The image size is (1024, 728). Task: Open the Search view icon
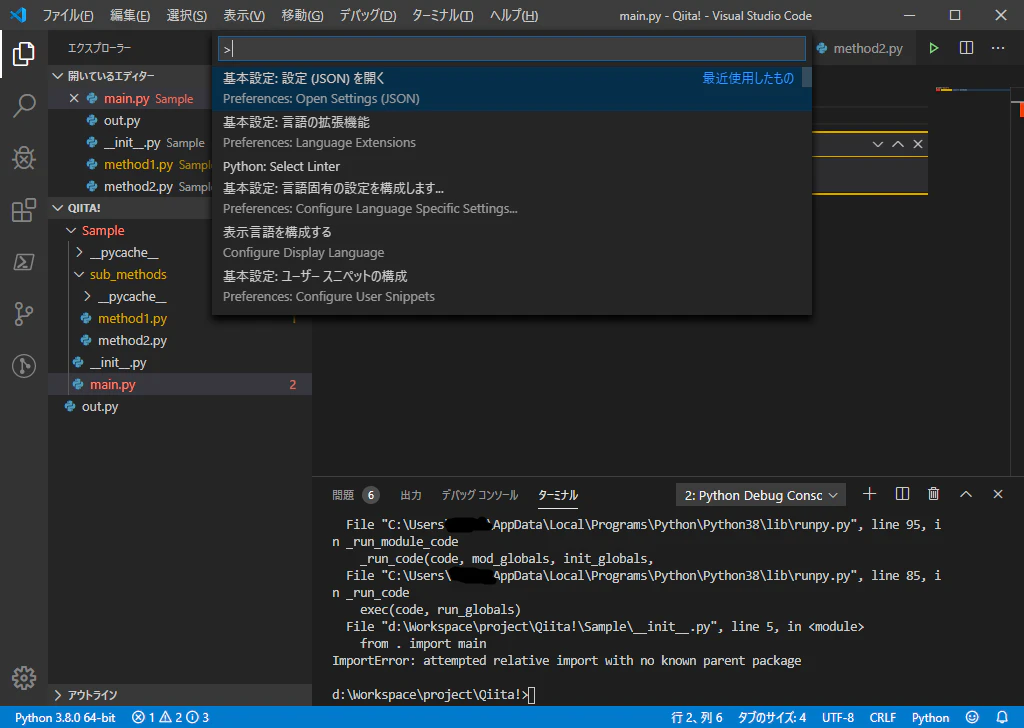pyautogui.click(x=24, y=105)
